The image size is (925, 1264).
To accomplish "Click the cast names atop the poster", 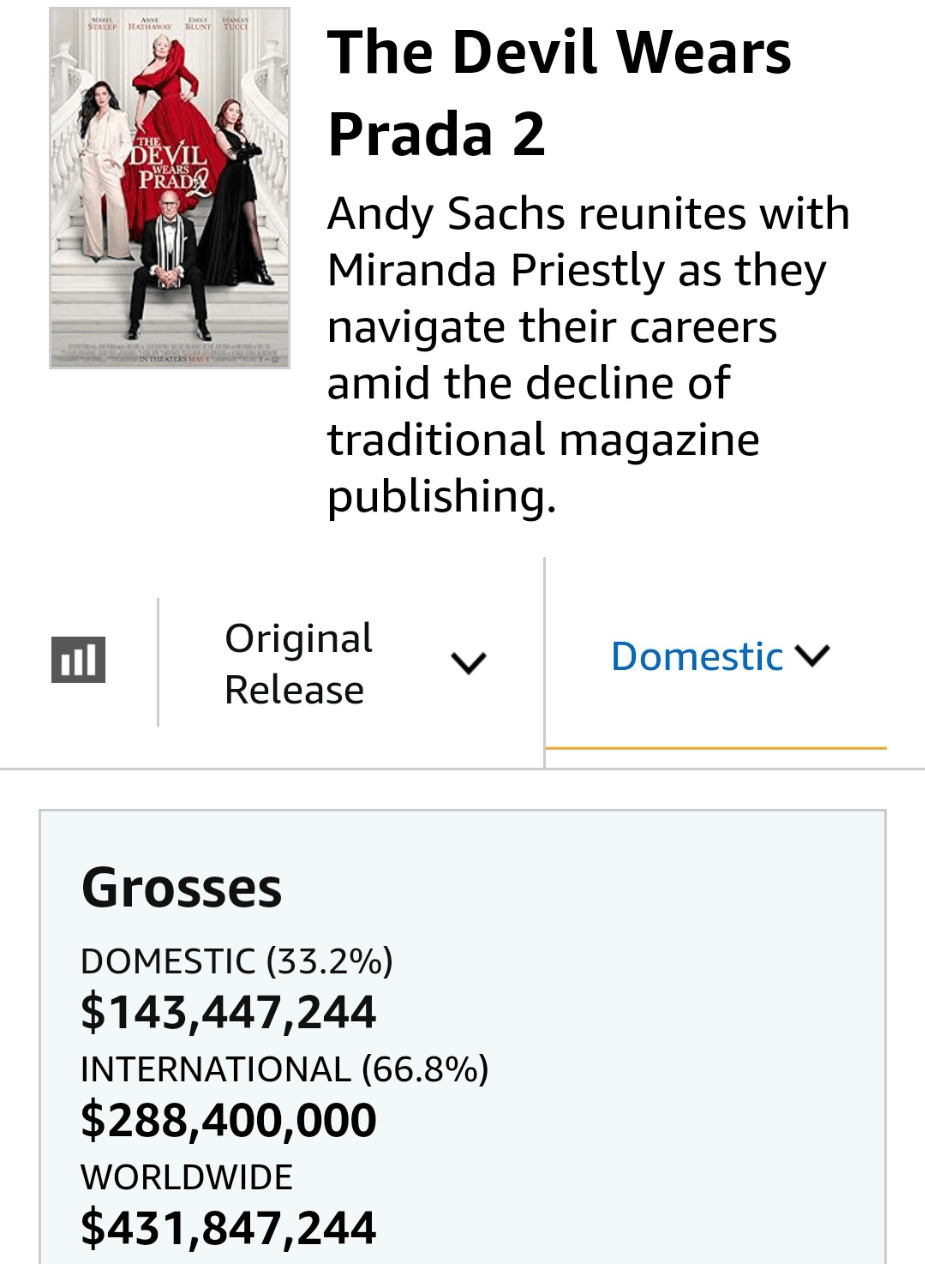I will click(x=170, y=22).
